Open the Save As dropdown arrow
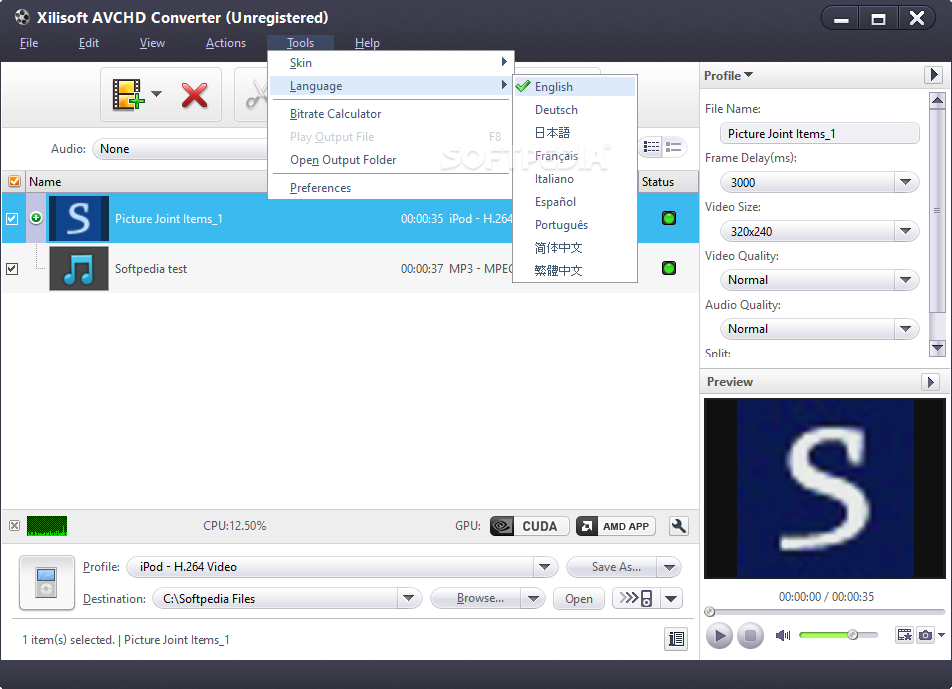The image size is (952, 689). tap(670, 567)
